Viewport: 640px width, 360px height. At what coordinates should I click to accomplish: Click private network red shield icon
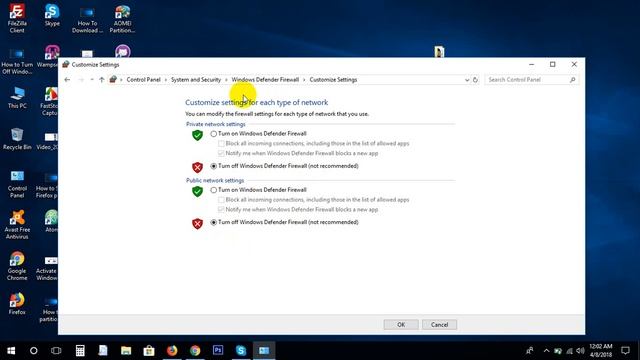198,167
